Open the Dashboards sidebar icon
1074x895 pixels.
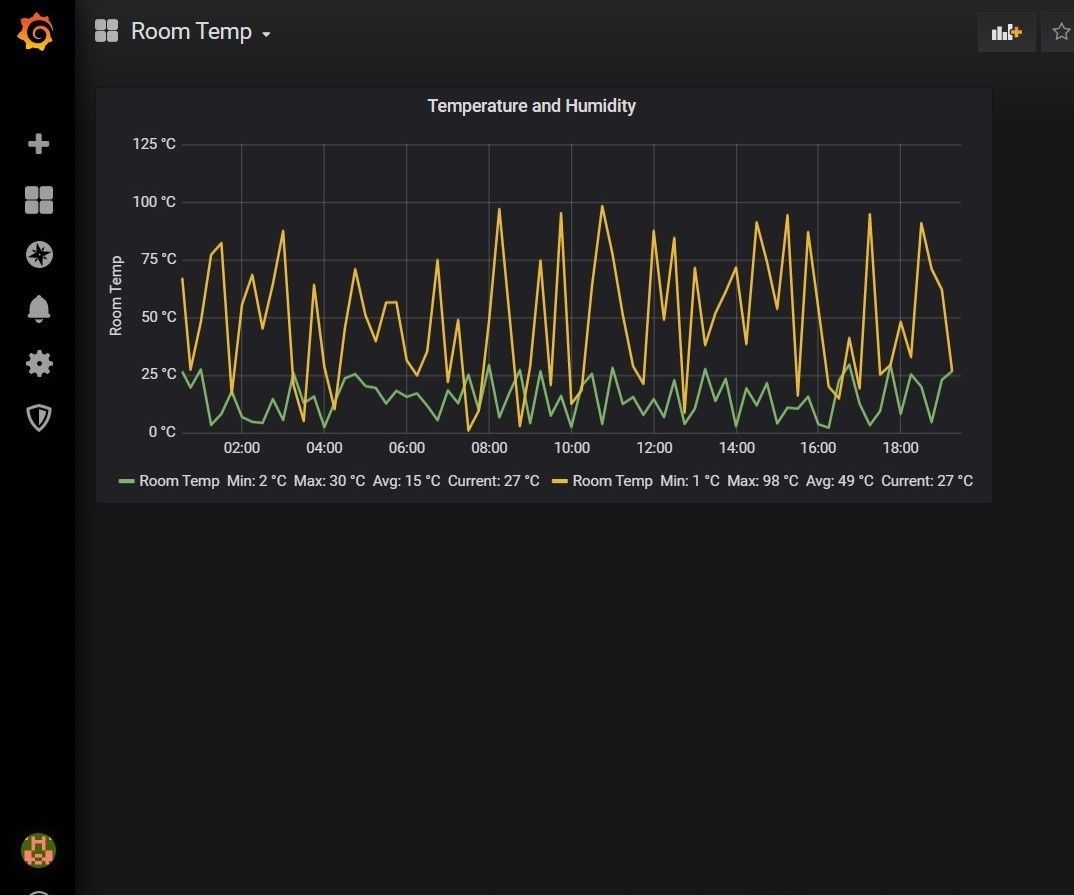coord(38,200)
